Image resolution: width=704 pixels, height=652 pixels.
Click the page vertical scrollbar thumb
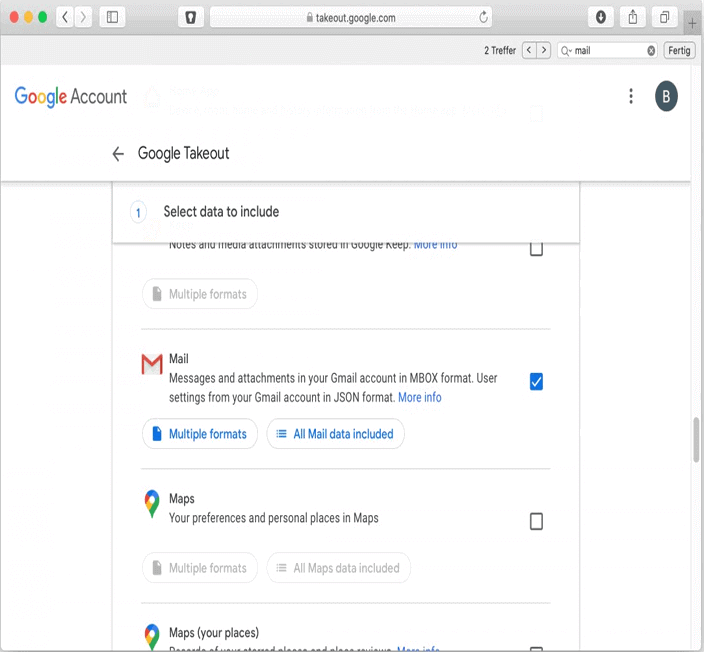(x=696, y=440)
